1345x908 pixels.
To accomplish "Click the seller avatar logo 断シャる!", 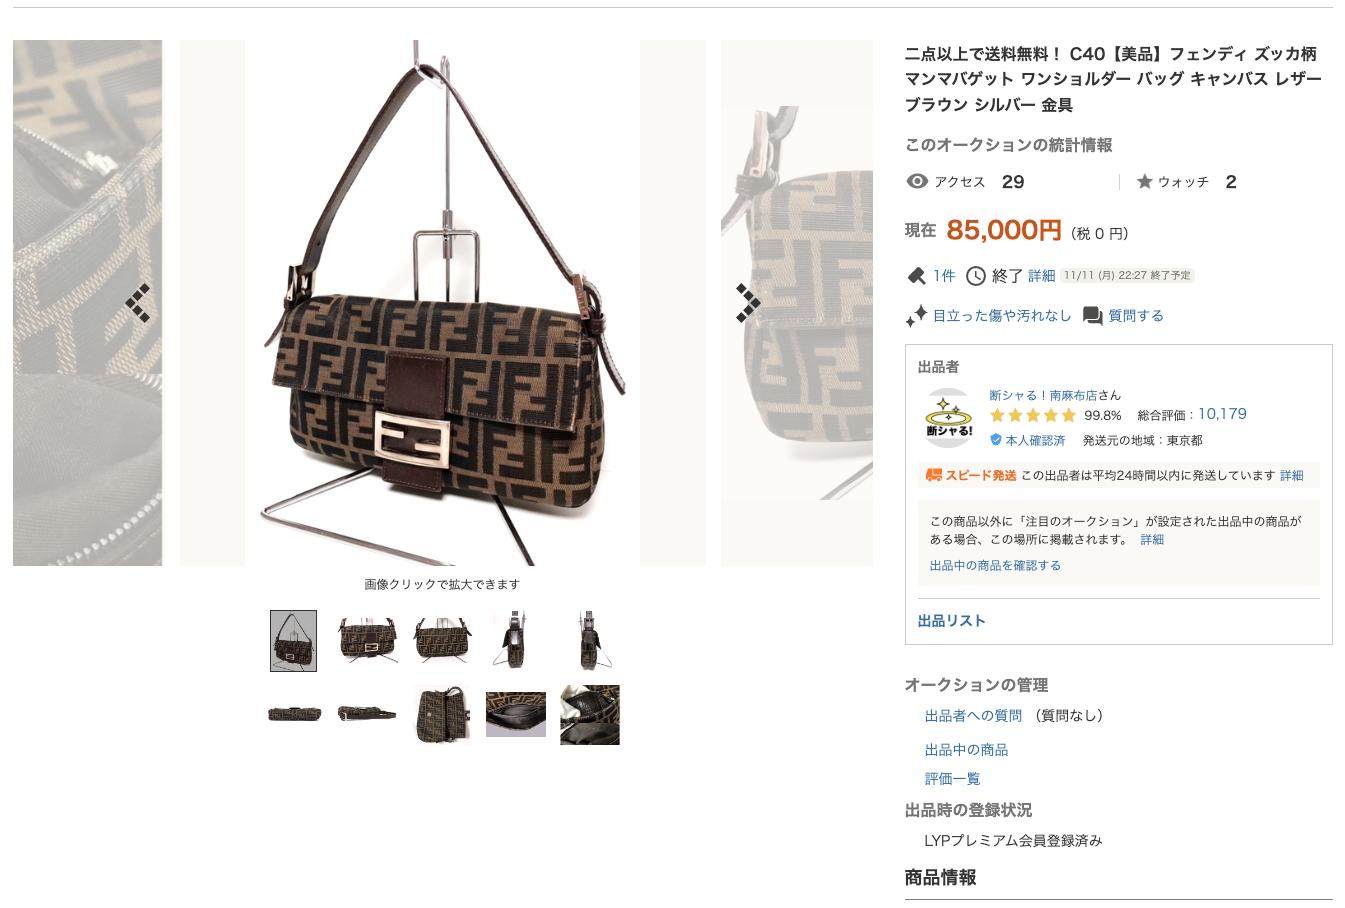I will [x=948, y=418].
